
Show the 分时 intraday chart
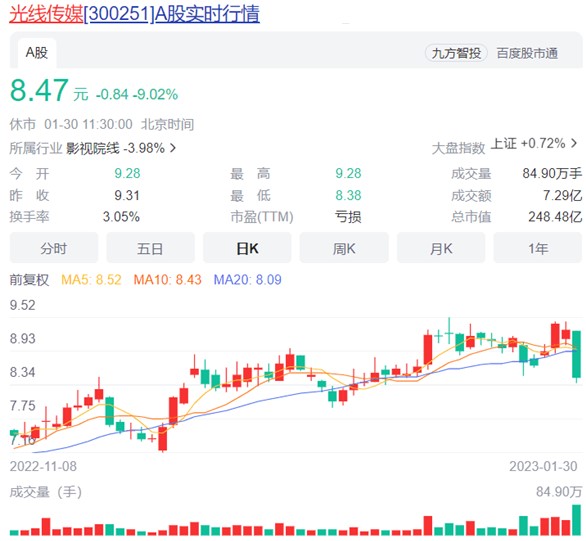(x=54, y=248)
